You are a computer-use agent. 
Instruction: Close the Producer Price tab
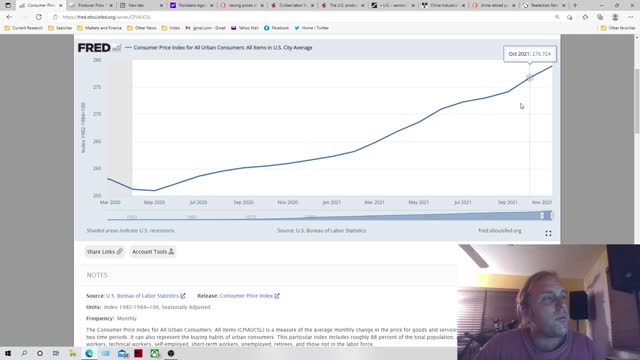(x=111, y=5)
